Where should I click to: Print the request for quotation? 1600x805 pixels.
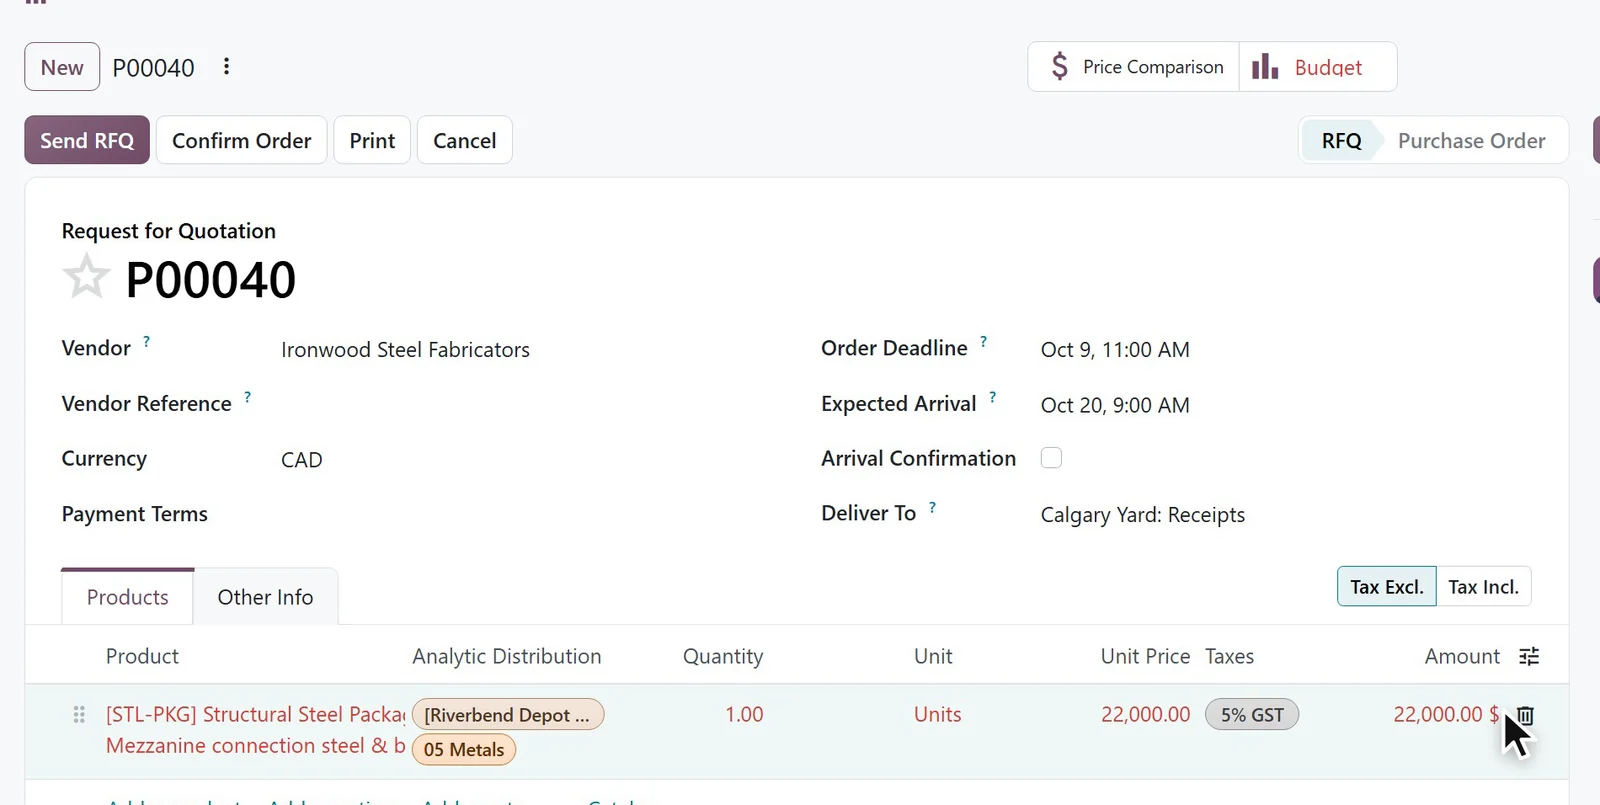372,140
